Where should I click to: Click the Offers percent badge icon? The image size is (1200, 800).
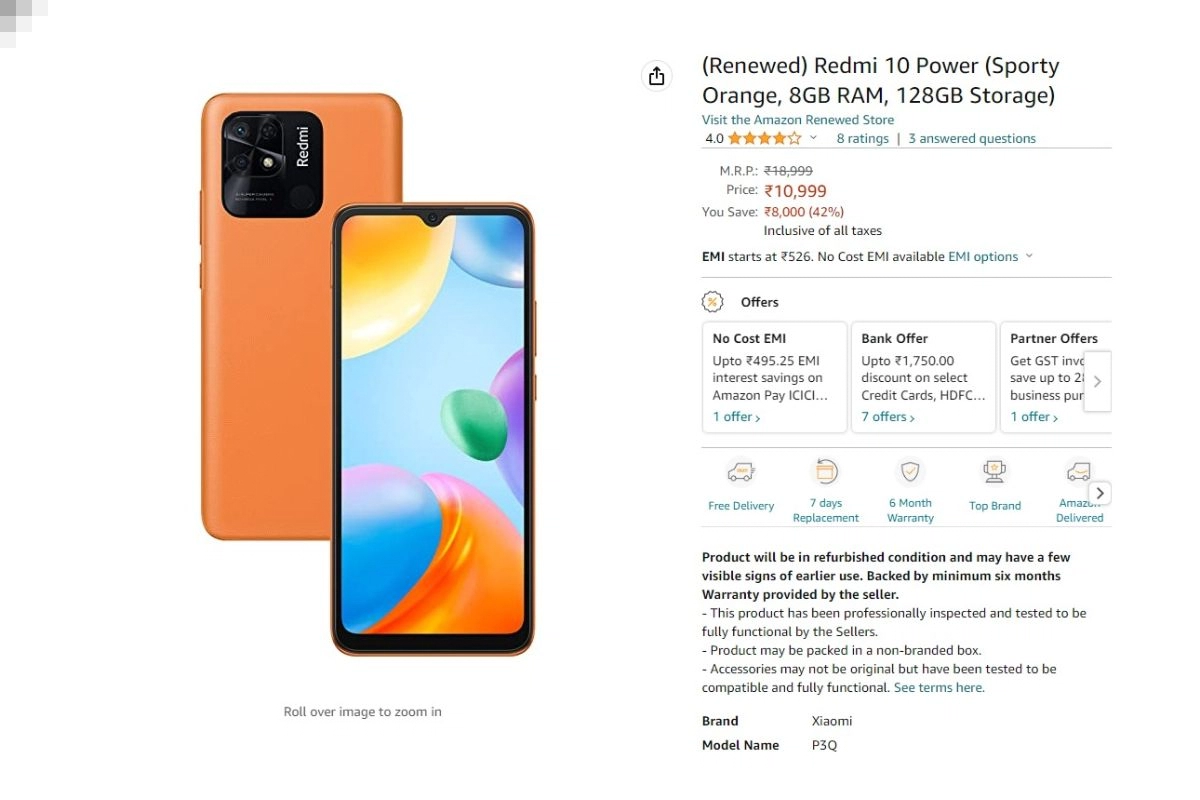coord(712,302)
